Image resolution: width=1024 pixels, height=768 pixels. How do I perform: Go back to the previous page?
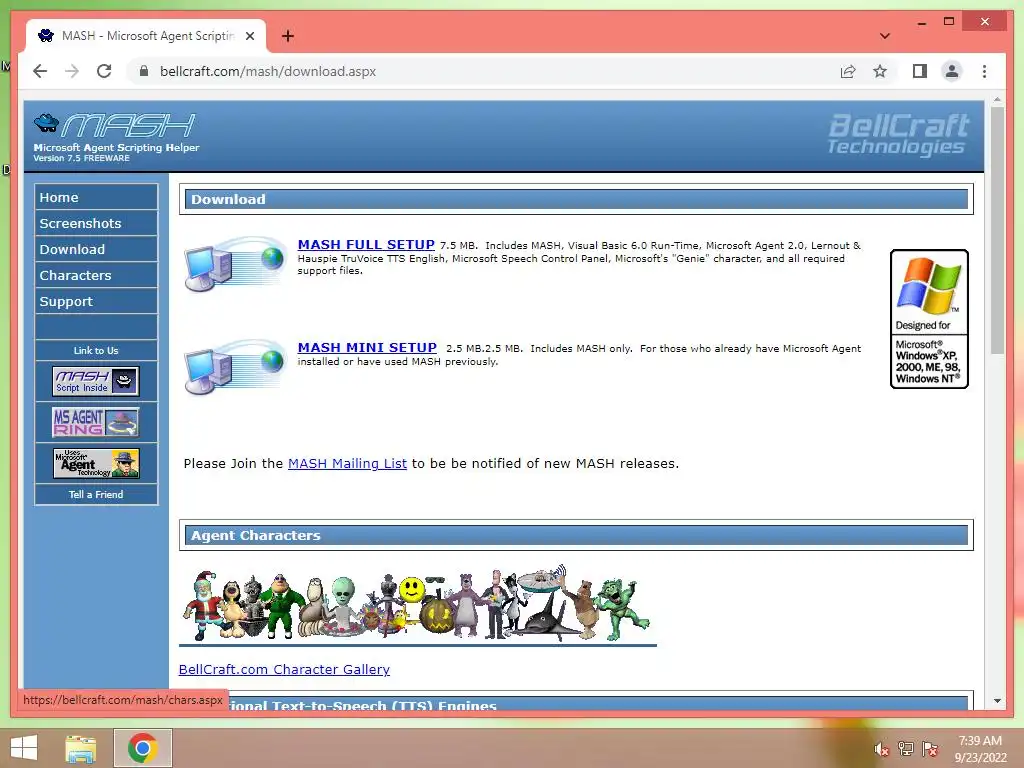(40, 71)
